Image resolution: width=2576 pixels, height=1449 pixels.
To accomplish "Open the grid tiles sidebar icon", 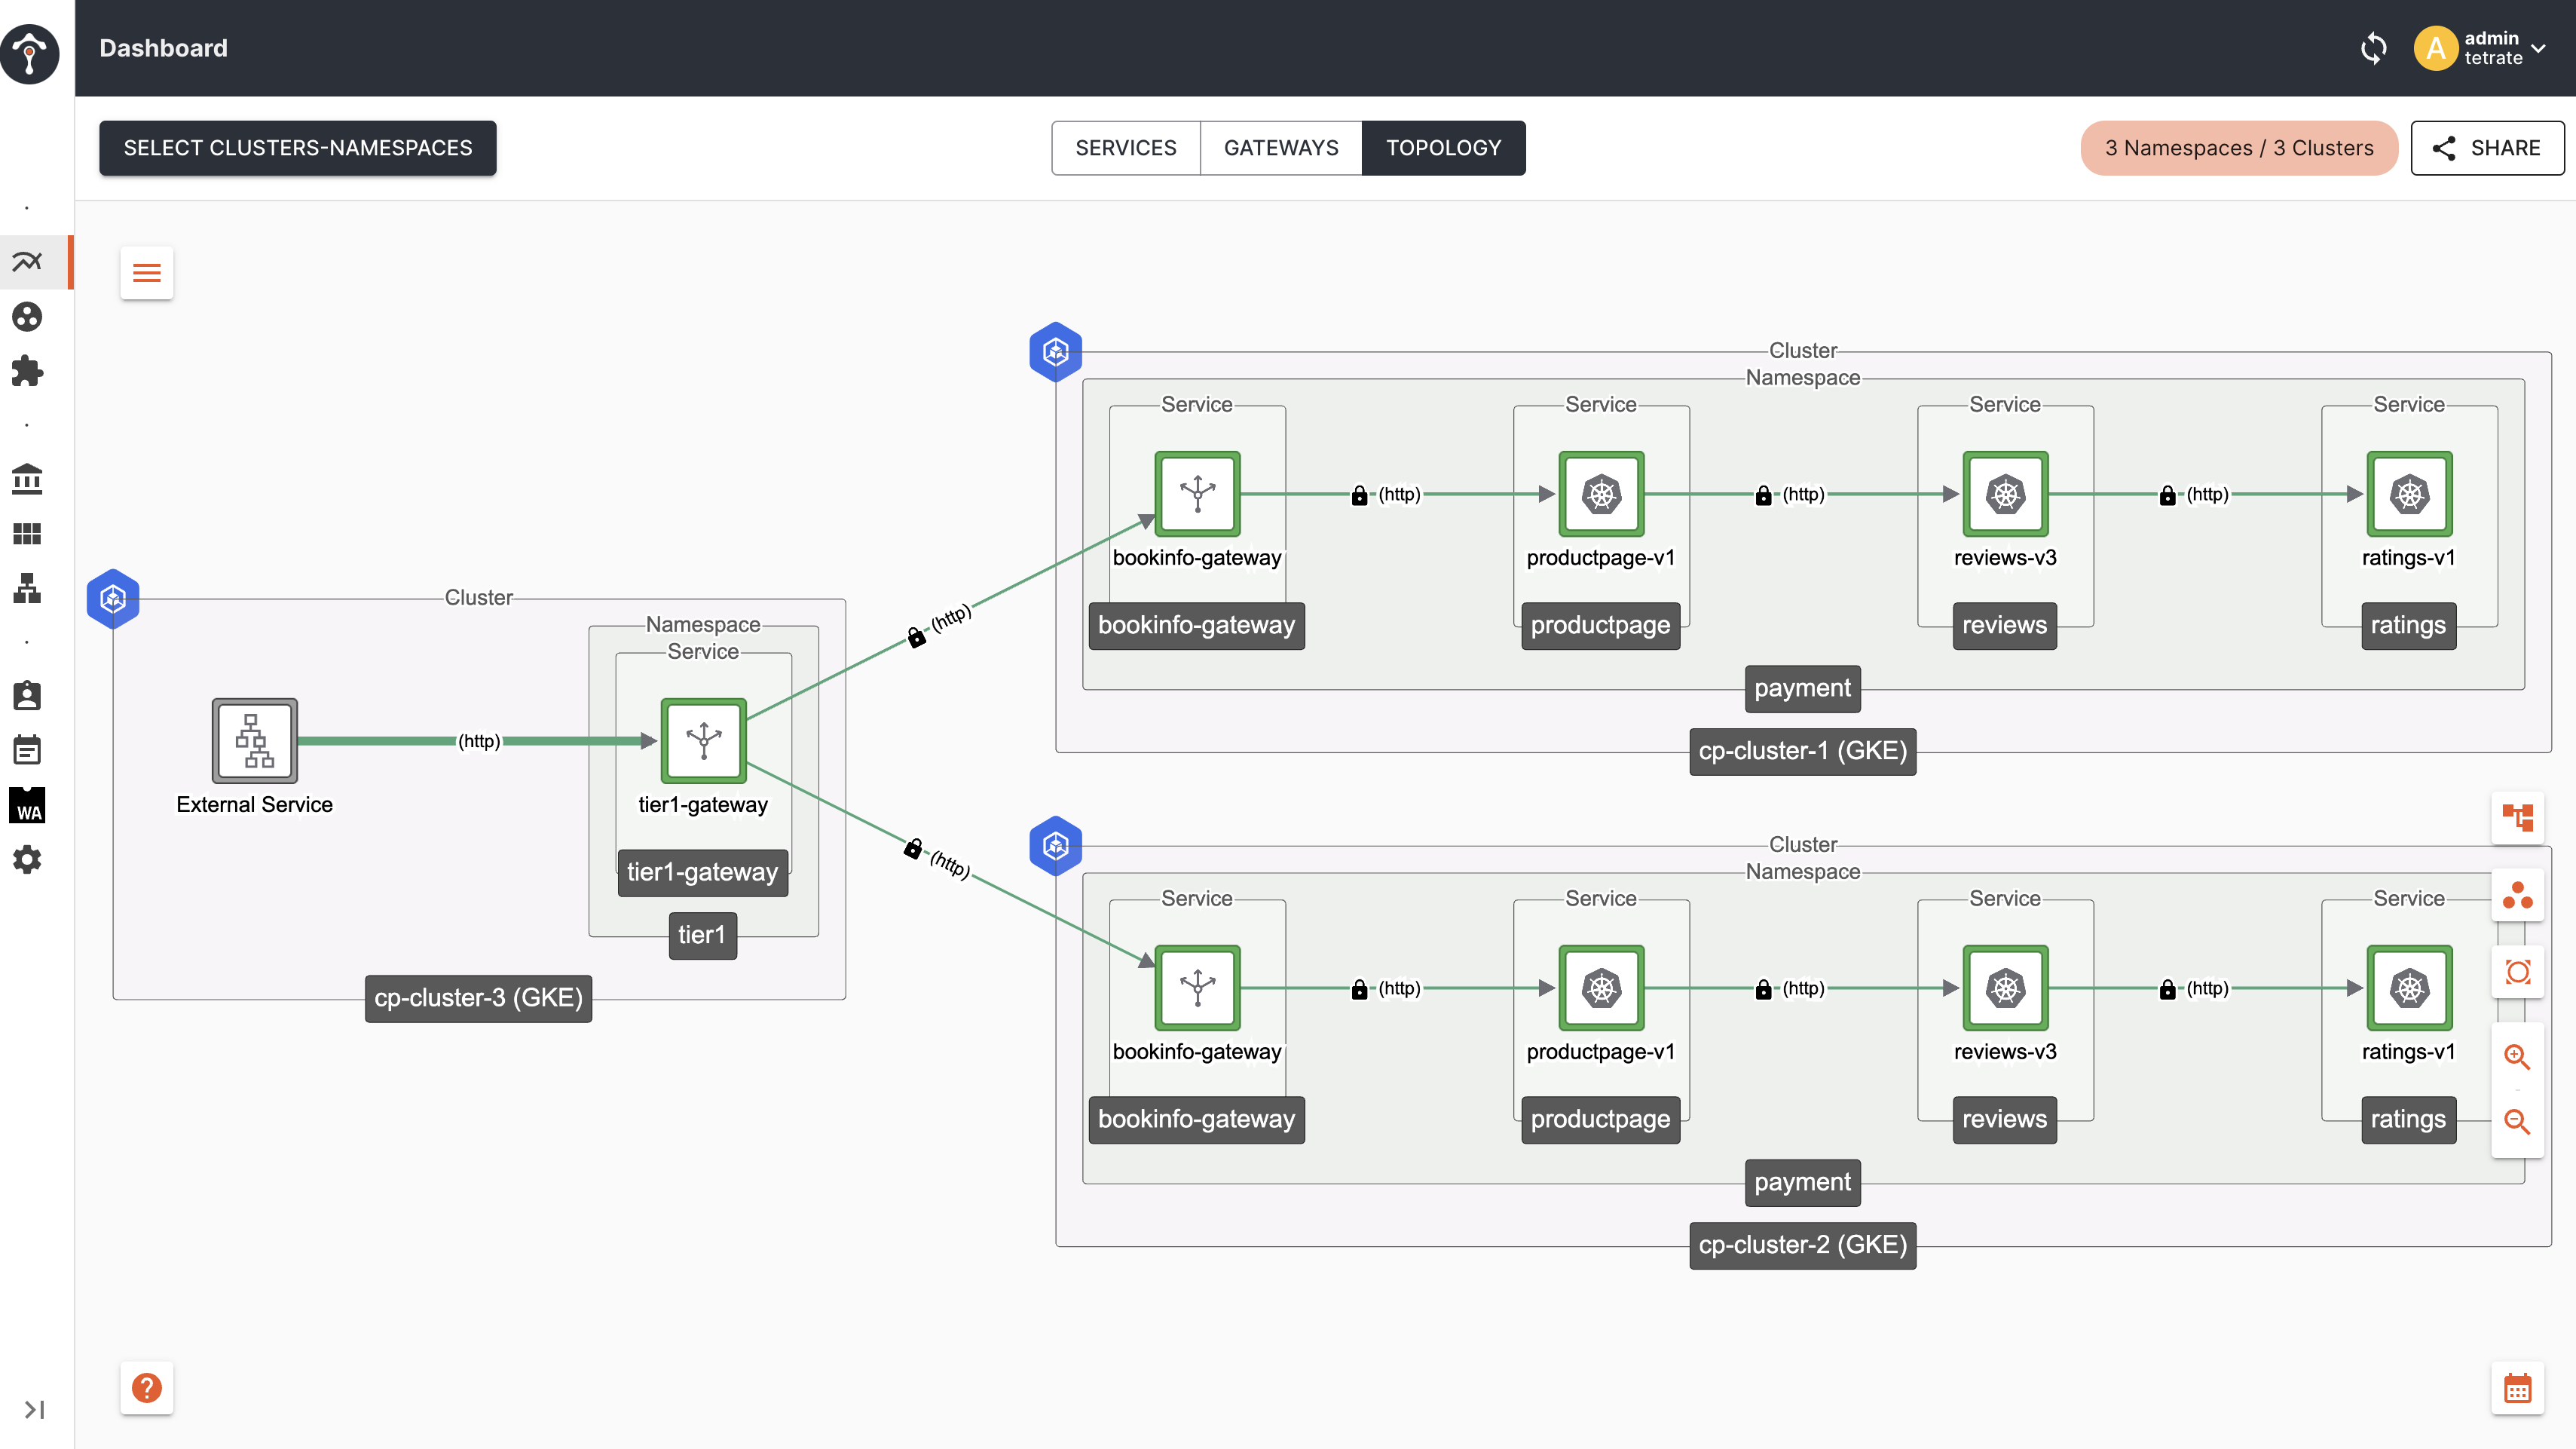I will pyautogui.click(x=27, y=534).
